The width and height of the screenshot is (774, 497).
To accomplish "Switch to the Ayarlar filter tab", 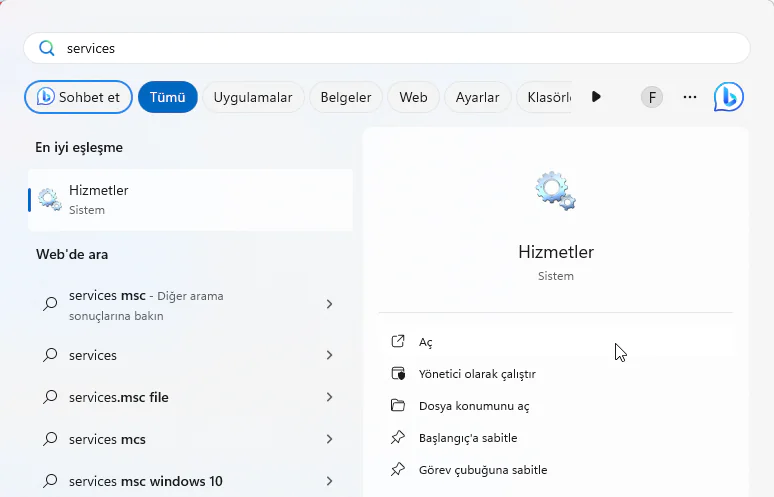I will tap(477, 97).
